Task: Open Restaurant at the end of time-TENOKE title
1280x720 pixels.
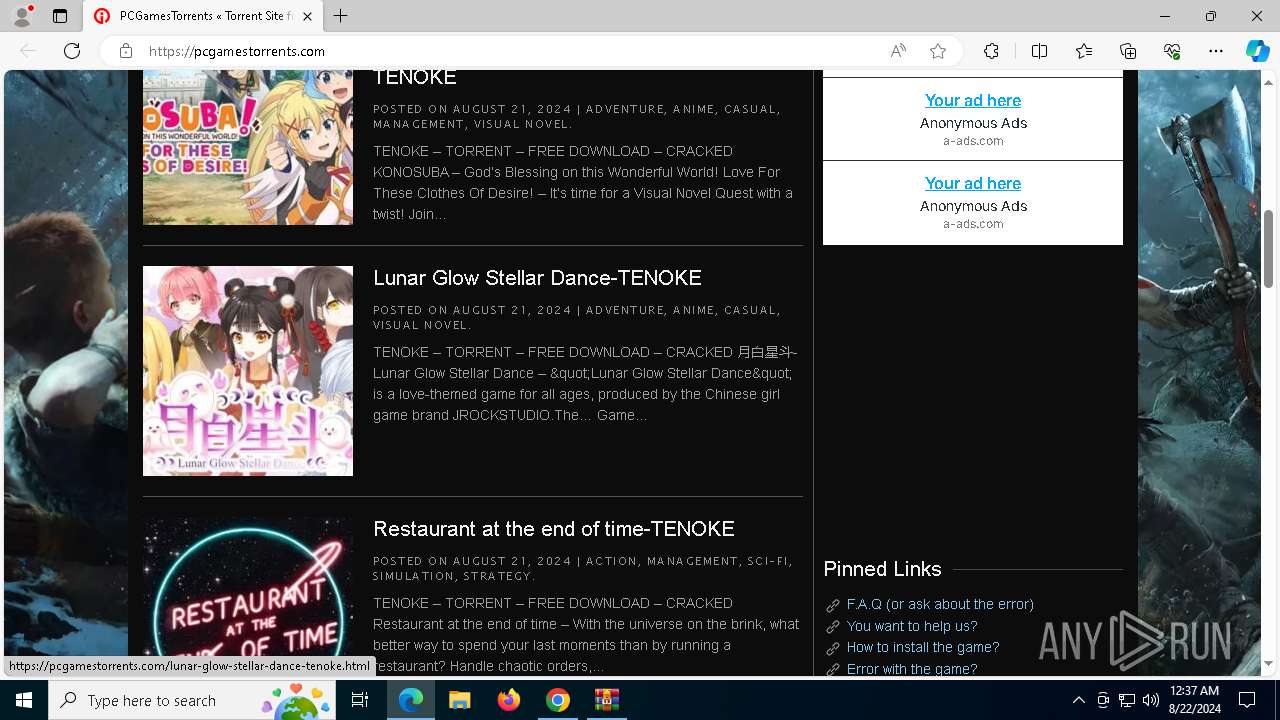Action: [554, 529]
